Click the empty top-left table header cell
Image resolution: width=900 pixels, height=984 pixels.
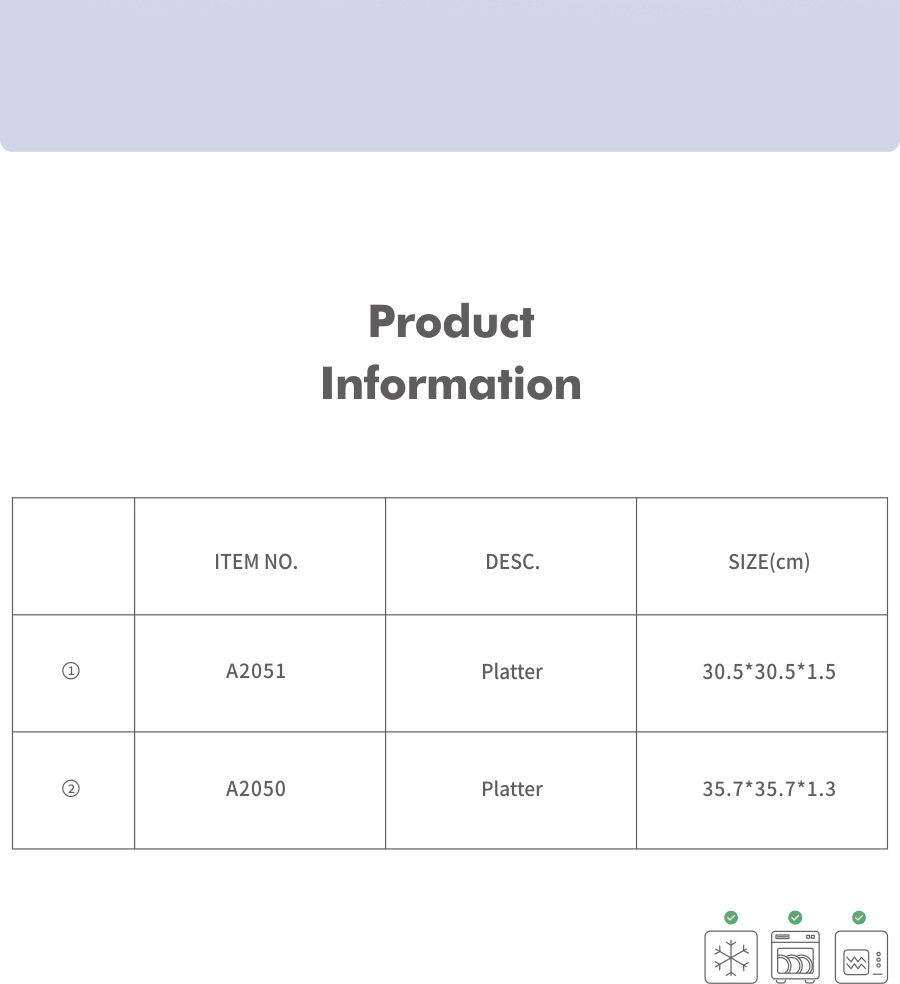(x=73, y=556)
